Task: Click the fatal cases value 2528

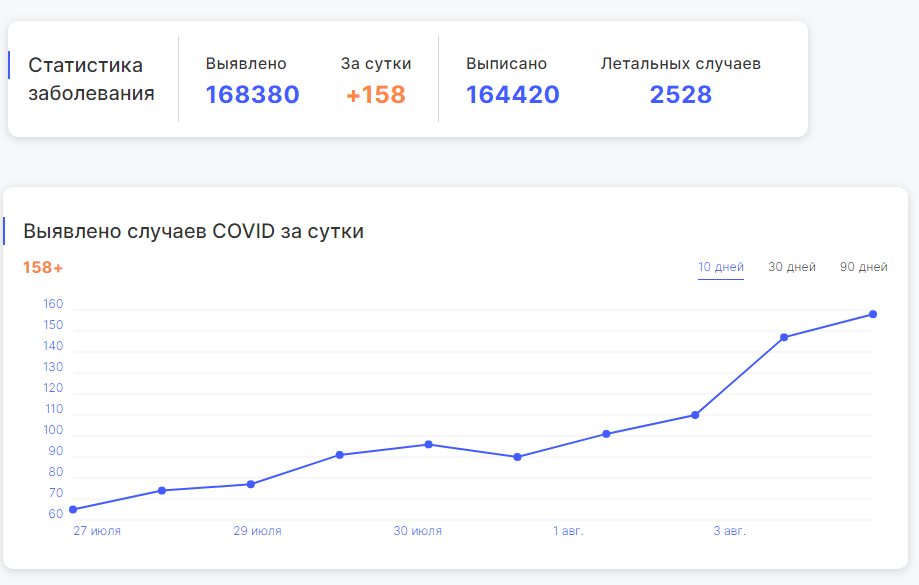Action: click(x=680, y=94)
